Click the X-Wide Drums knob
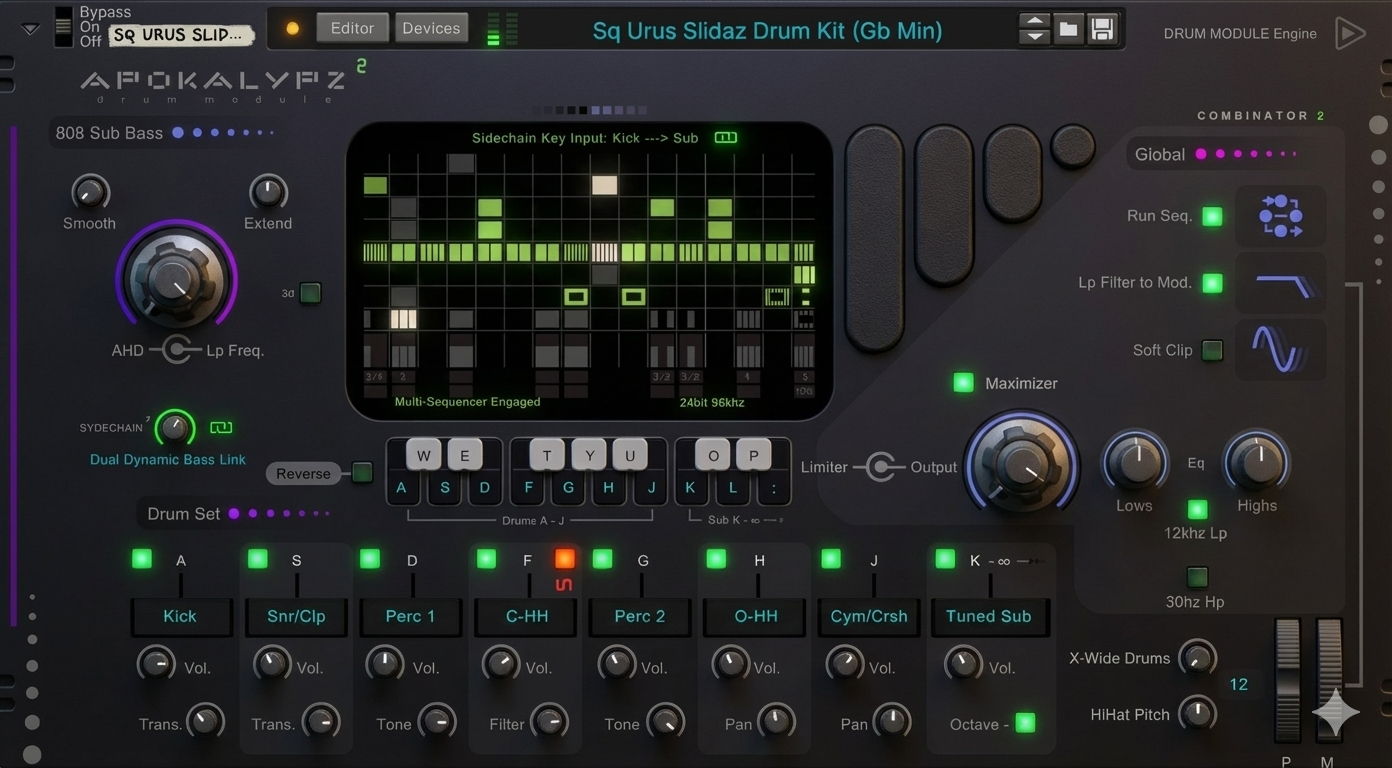Viewport: 1392px width, 768px height. [1197, 657]
